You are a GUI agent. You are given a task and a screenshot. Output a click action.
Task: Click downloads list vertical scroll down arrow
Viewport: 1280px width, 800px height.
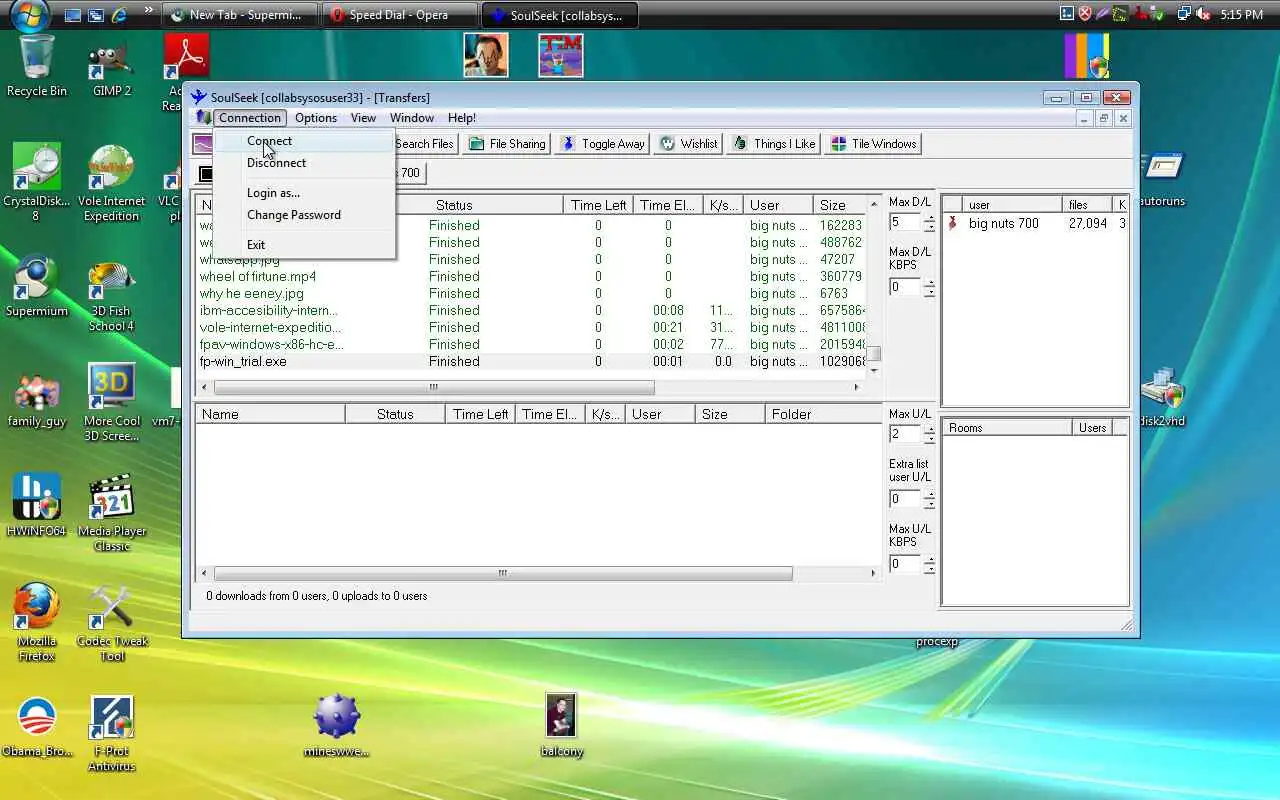874,371
